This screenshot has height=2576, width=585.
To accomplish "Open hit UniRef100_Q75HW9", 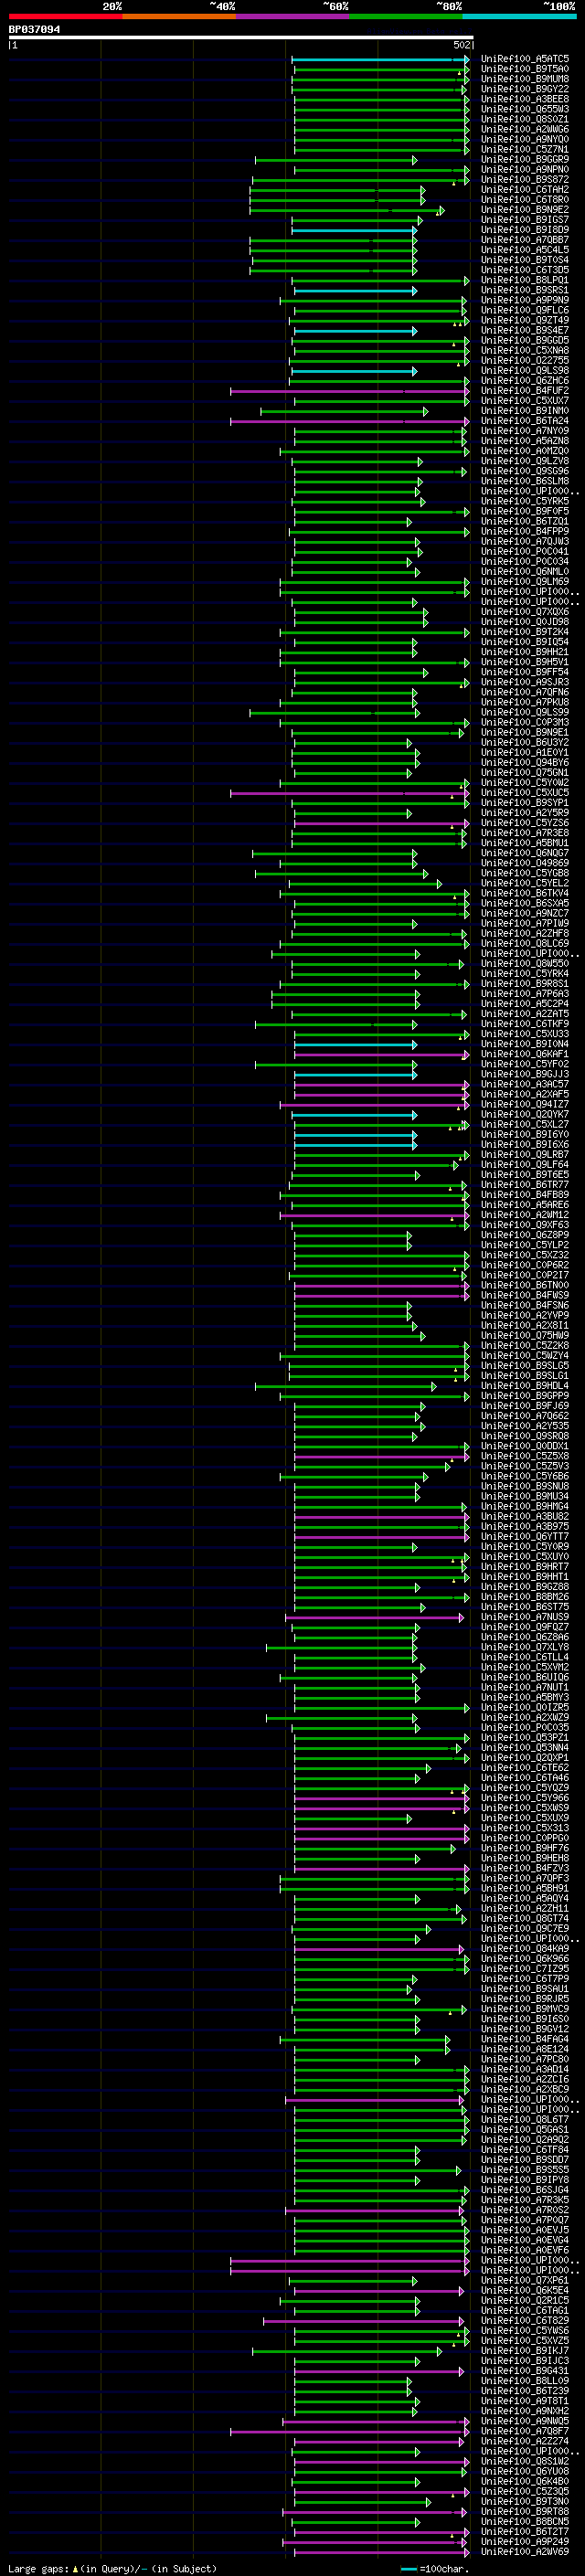I will pos(525,1335).
